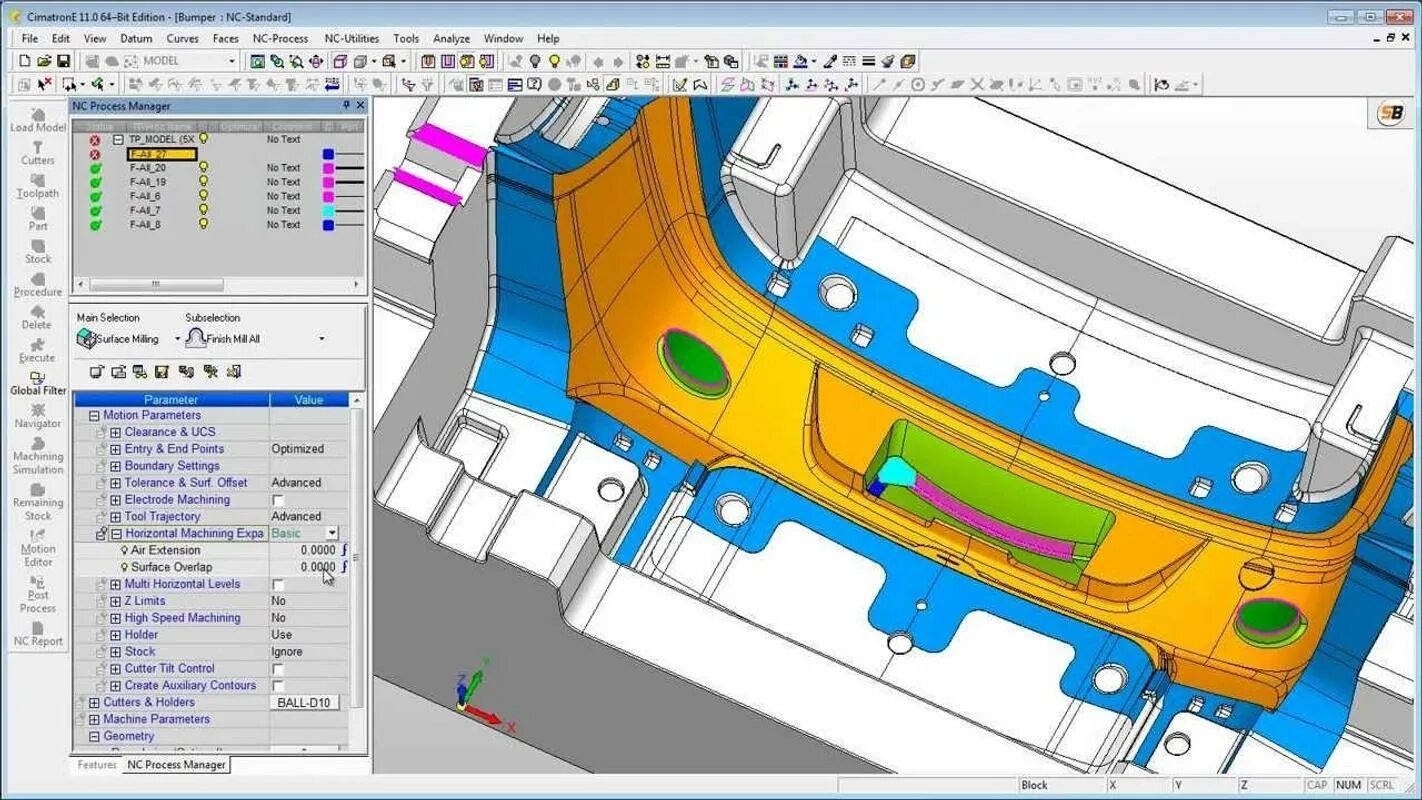Collapse the Motion Parameters group
The width and height of the screenshot is (1422, 800).
[x=94, y=415]
